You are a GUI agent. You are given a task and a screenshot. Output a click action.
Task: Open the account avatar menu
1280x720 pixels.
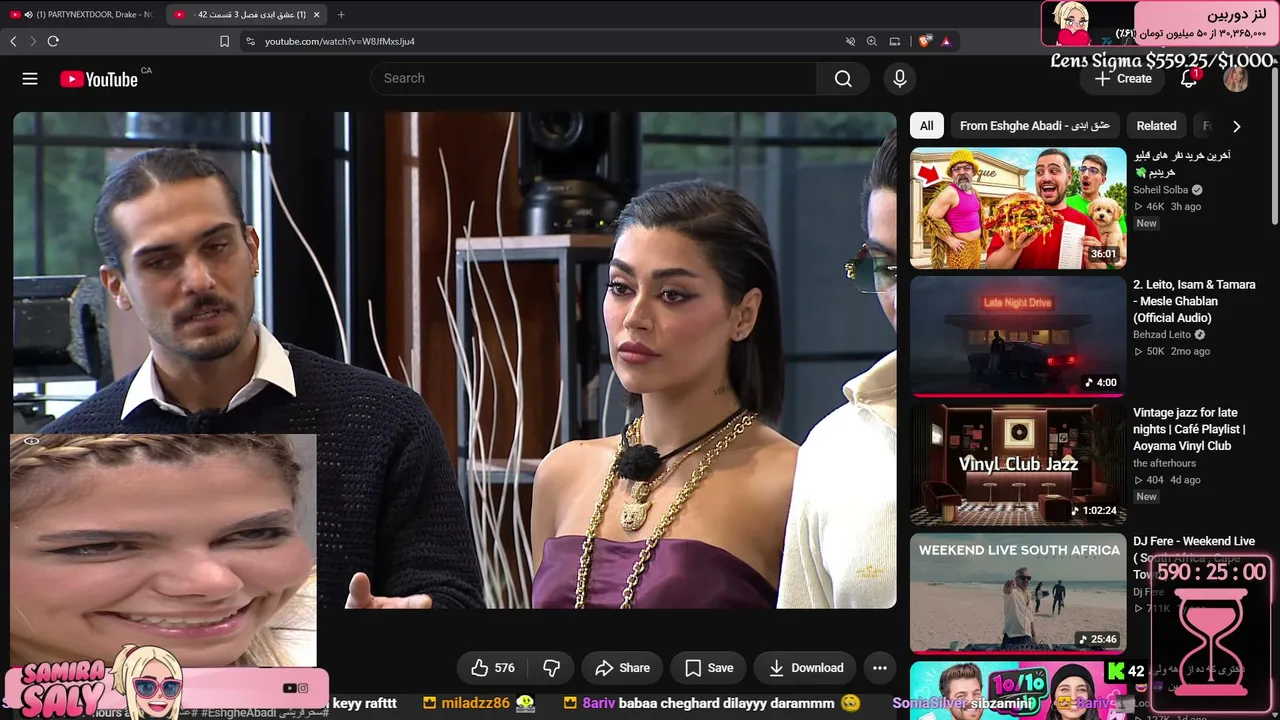point(1236,79)
